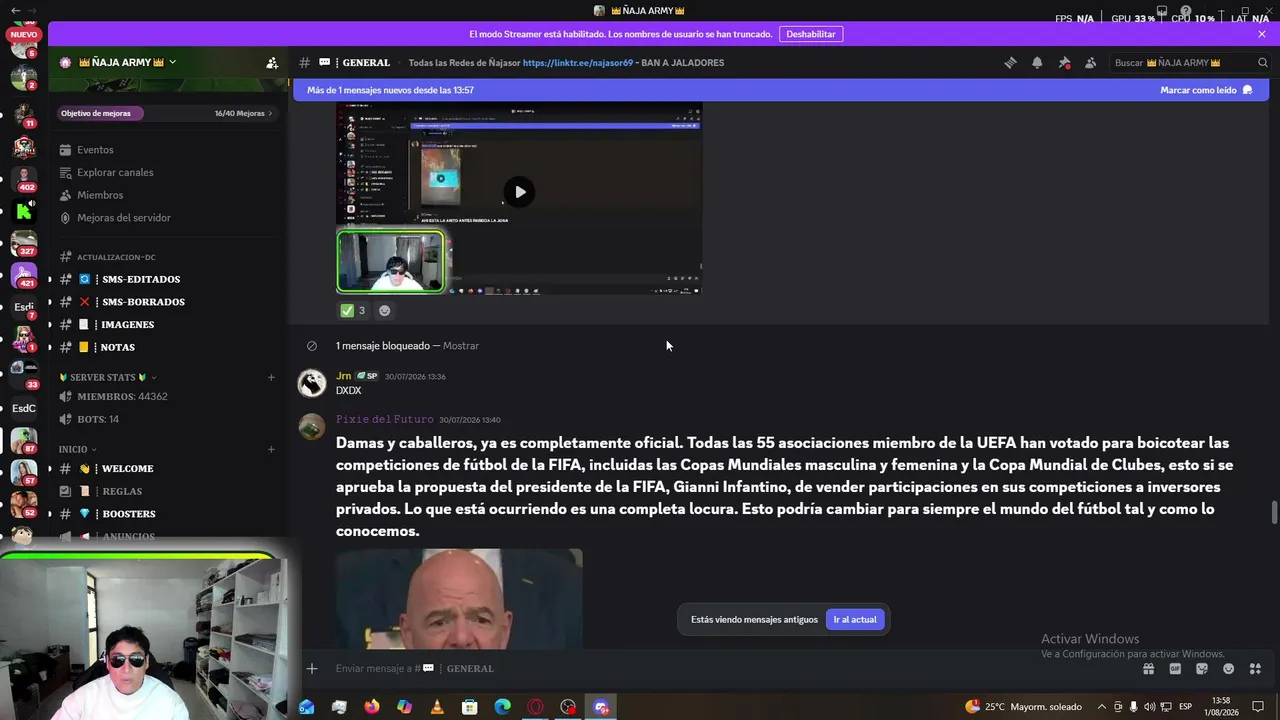Click Marcar como leído
Screen dimensions: 1280x720
(x=1206, y=90)
